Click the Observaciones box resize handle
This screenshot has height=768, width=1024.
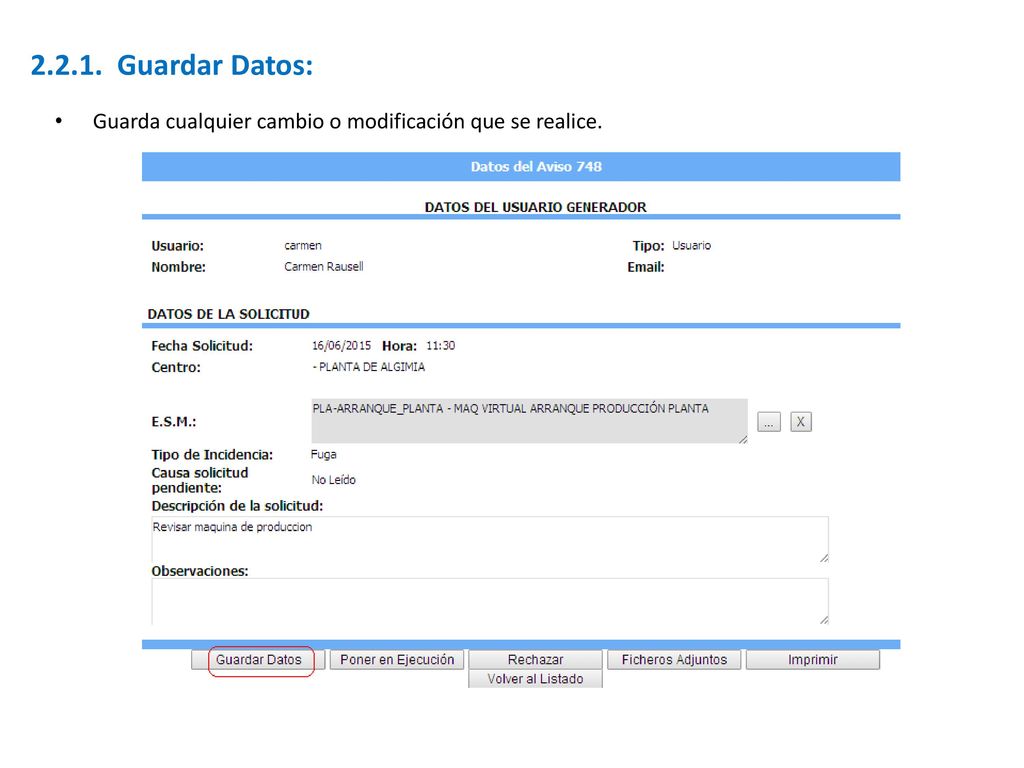824,620
